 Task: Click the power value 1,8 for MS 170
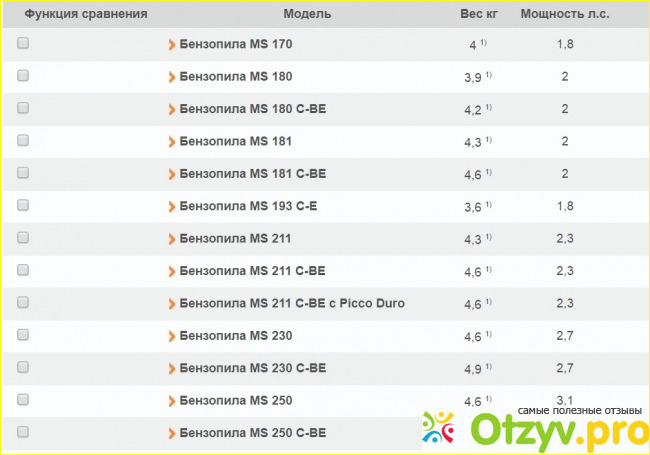pos(565,44)
